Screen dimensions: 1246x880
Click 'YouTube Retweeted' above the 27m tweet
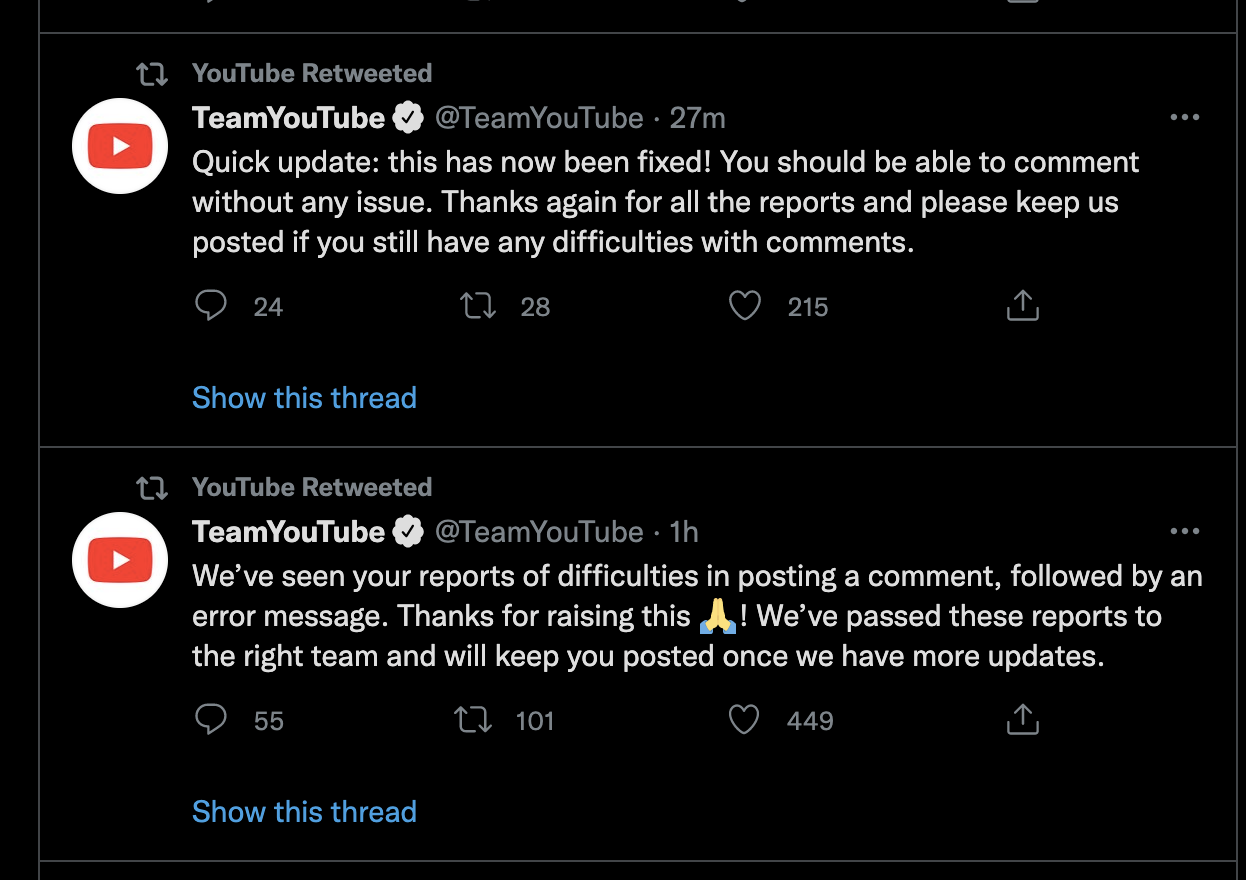click(x=312, y=73)
